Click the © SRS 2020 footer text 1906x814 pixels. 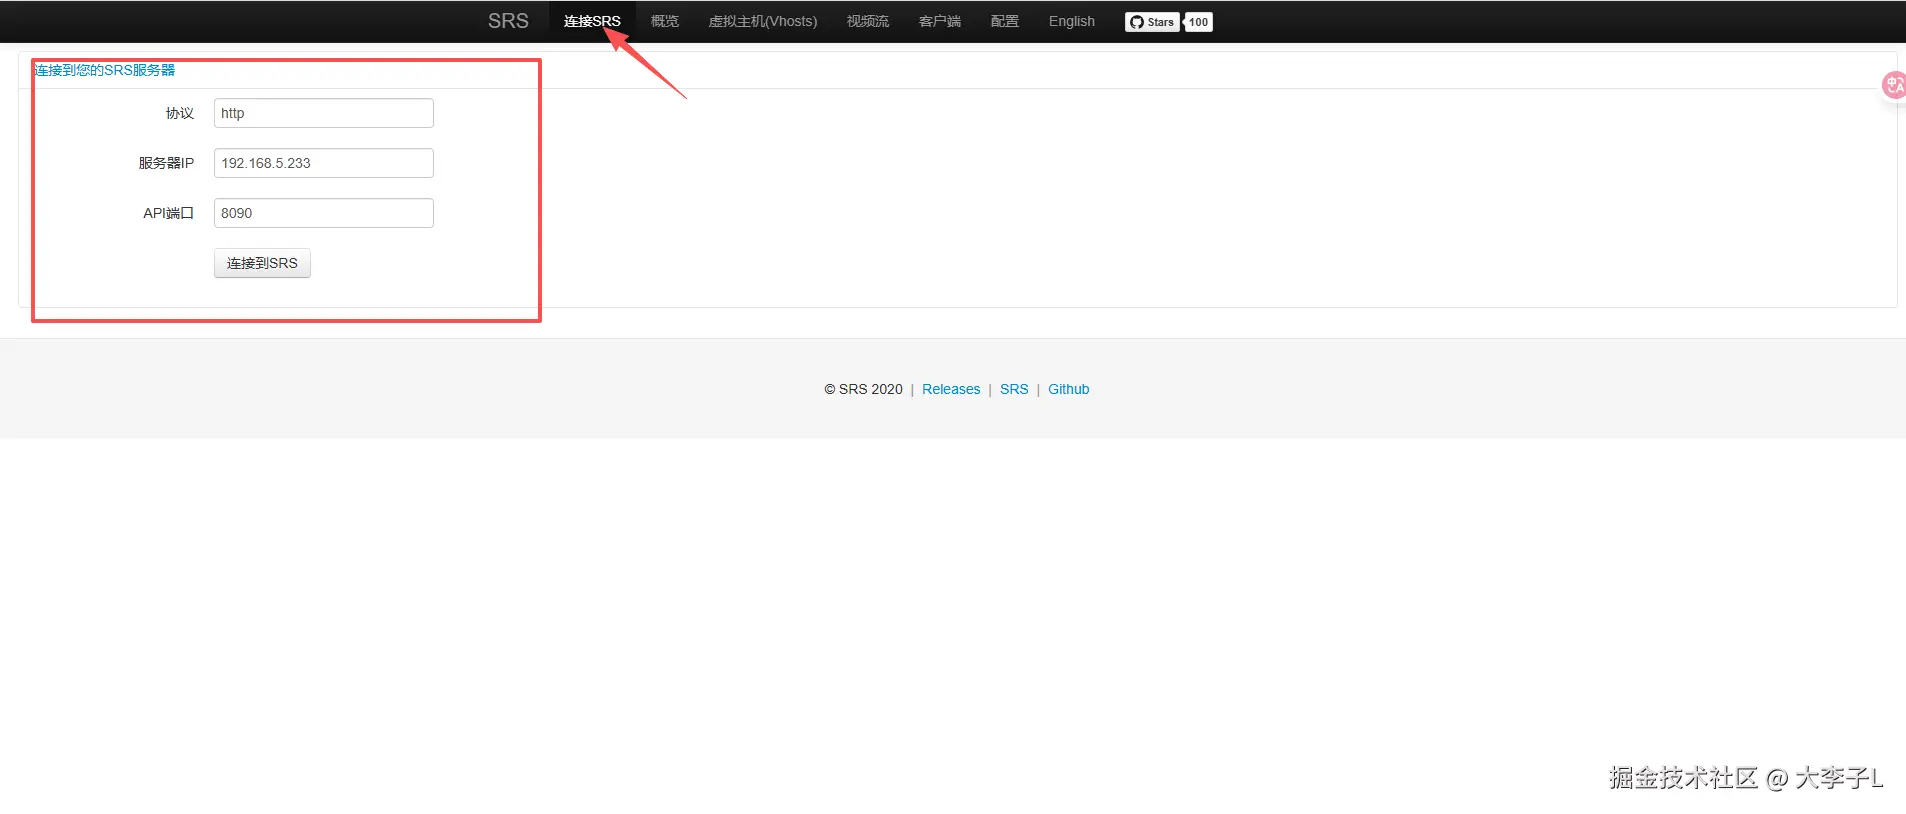pos(863,389)
